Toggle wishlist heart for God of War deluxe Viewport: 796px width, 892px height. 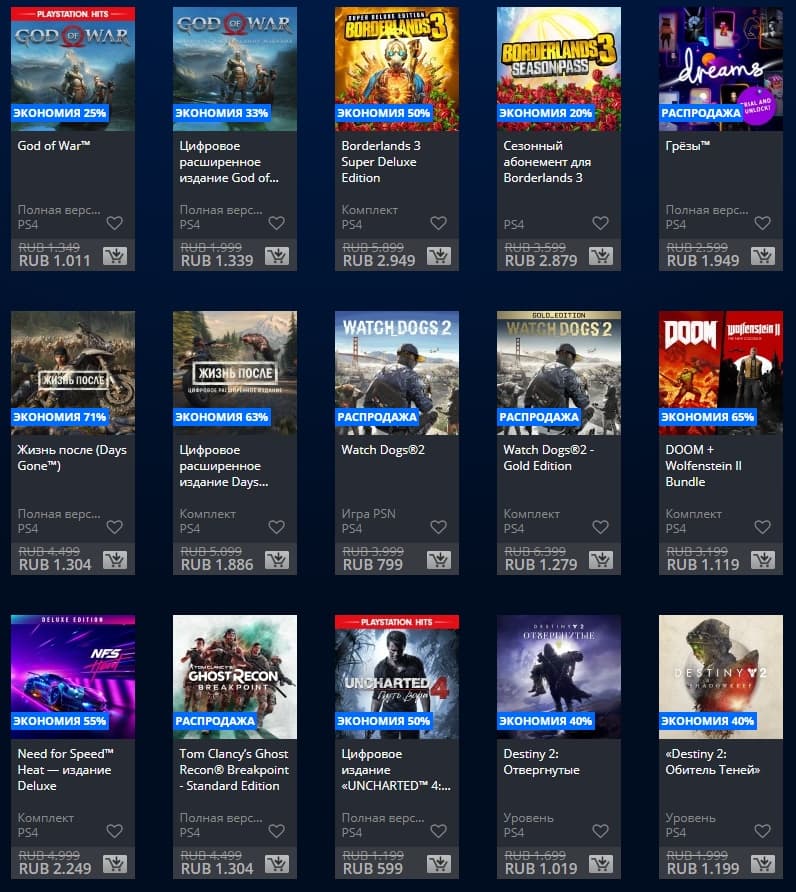(x=277, y=223)
